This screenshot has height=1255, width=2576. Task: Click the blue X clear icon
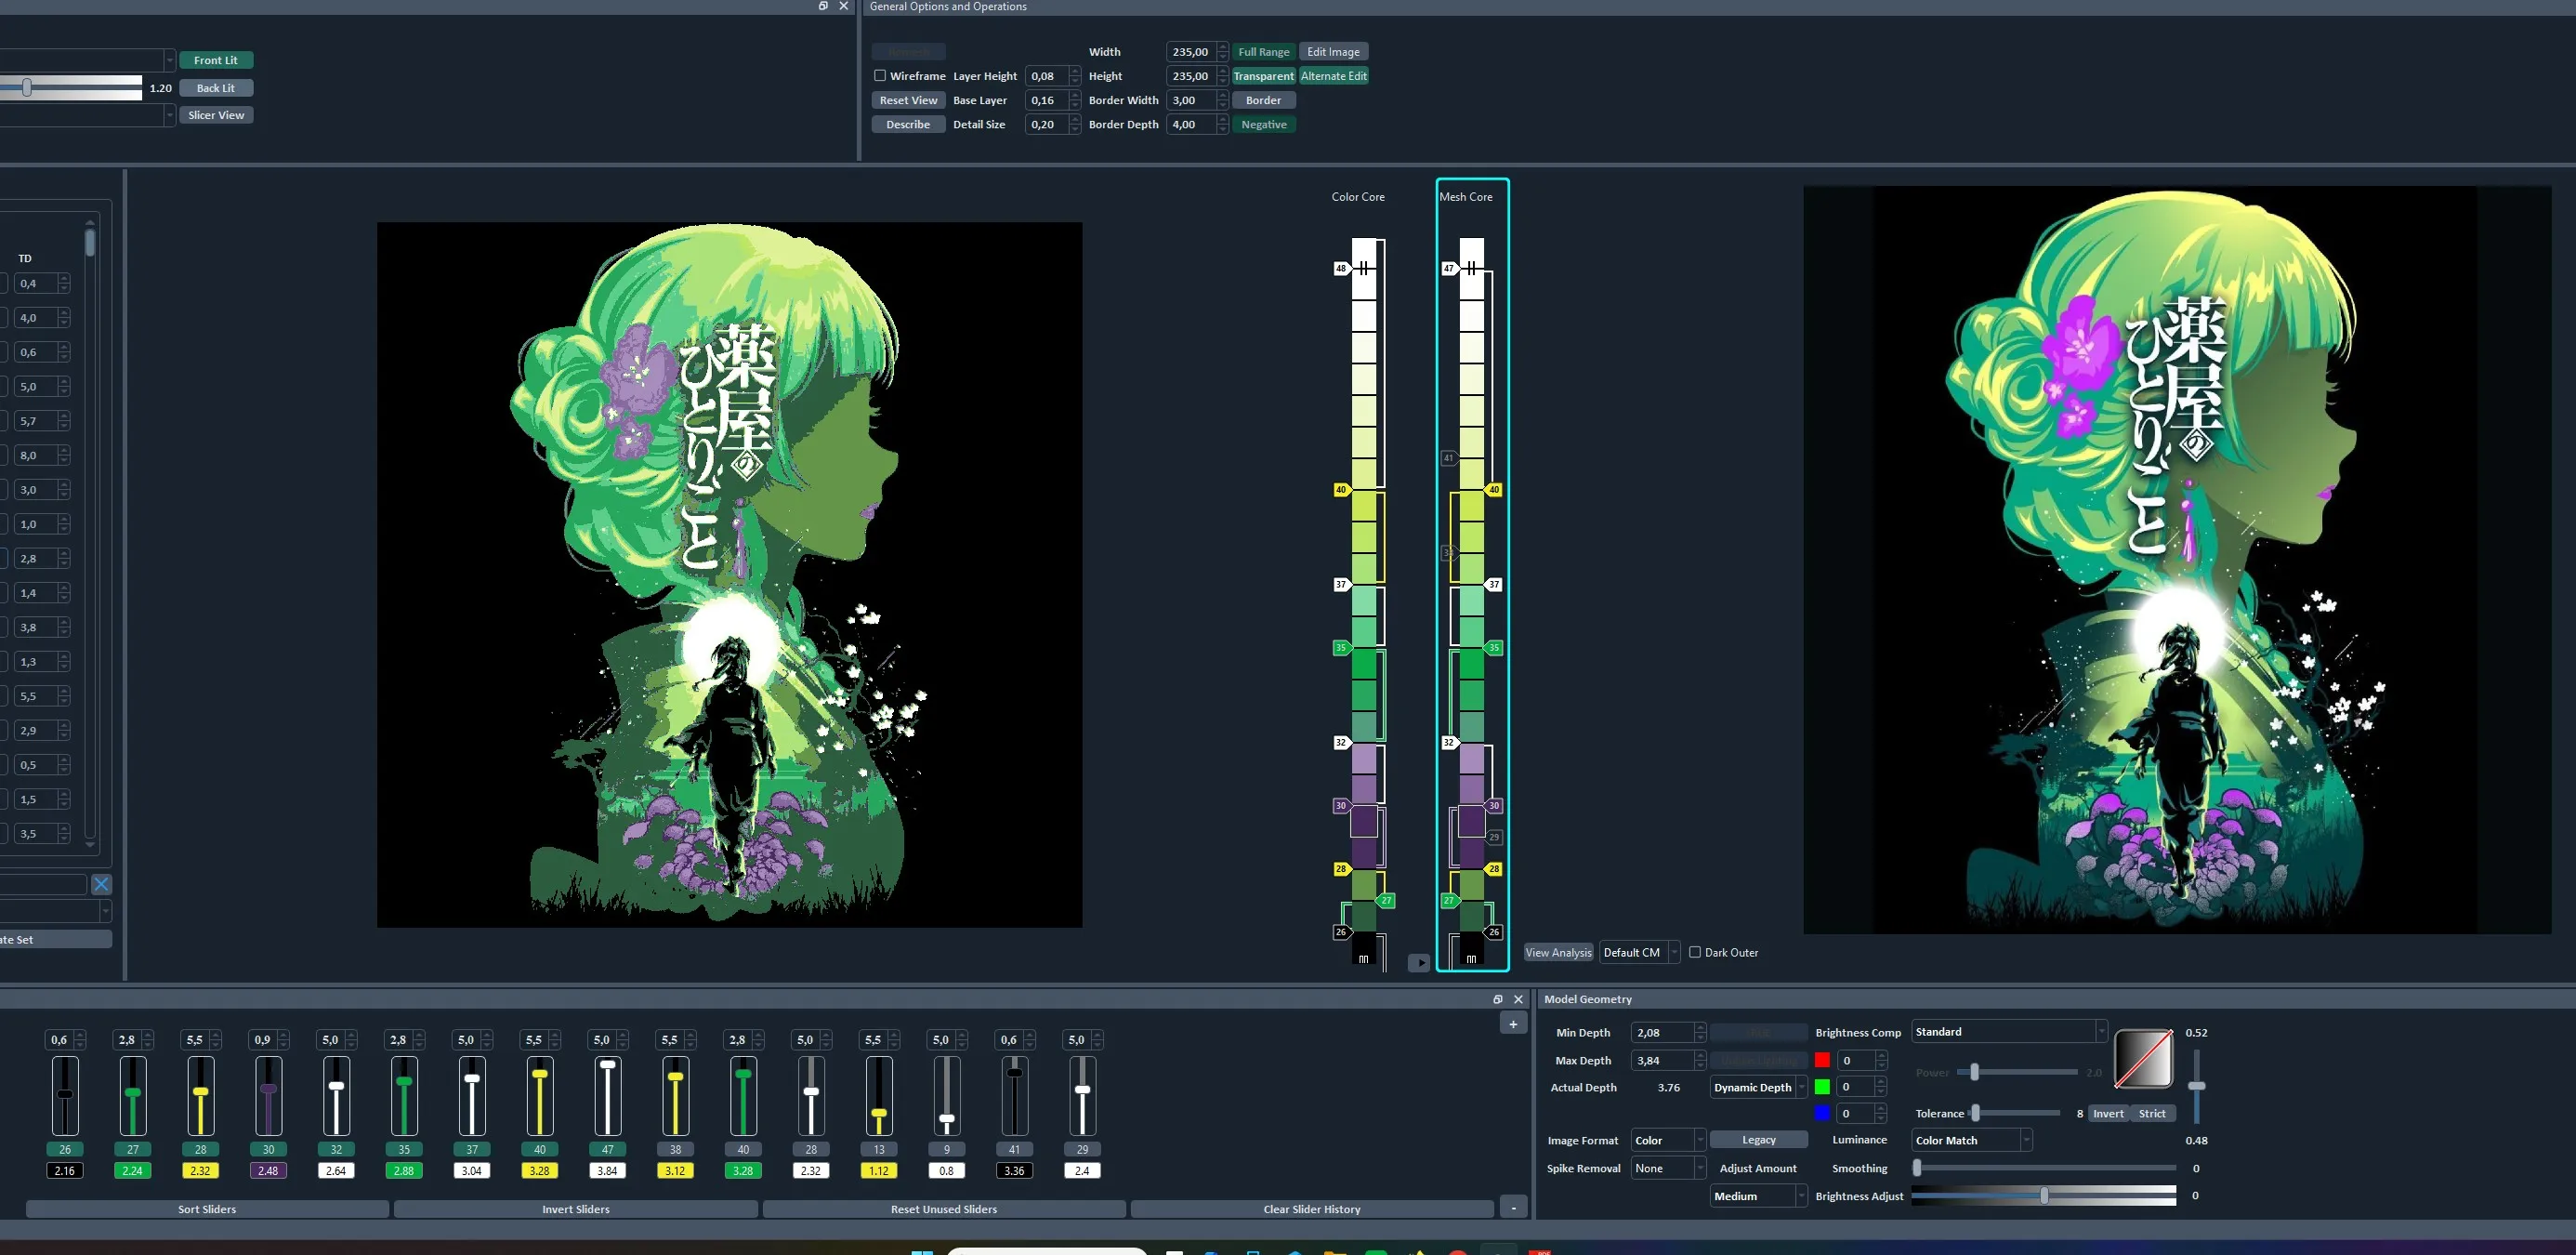pyautogui.click(x=101, y=884)
